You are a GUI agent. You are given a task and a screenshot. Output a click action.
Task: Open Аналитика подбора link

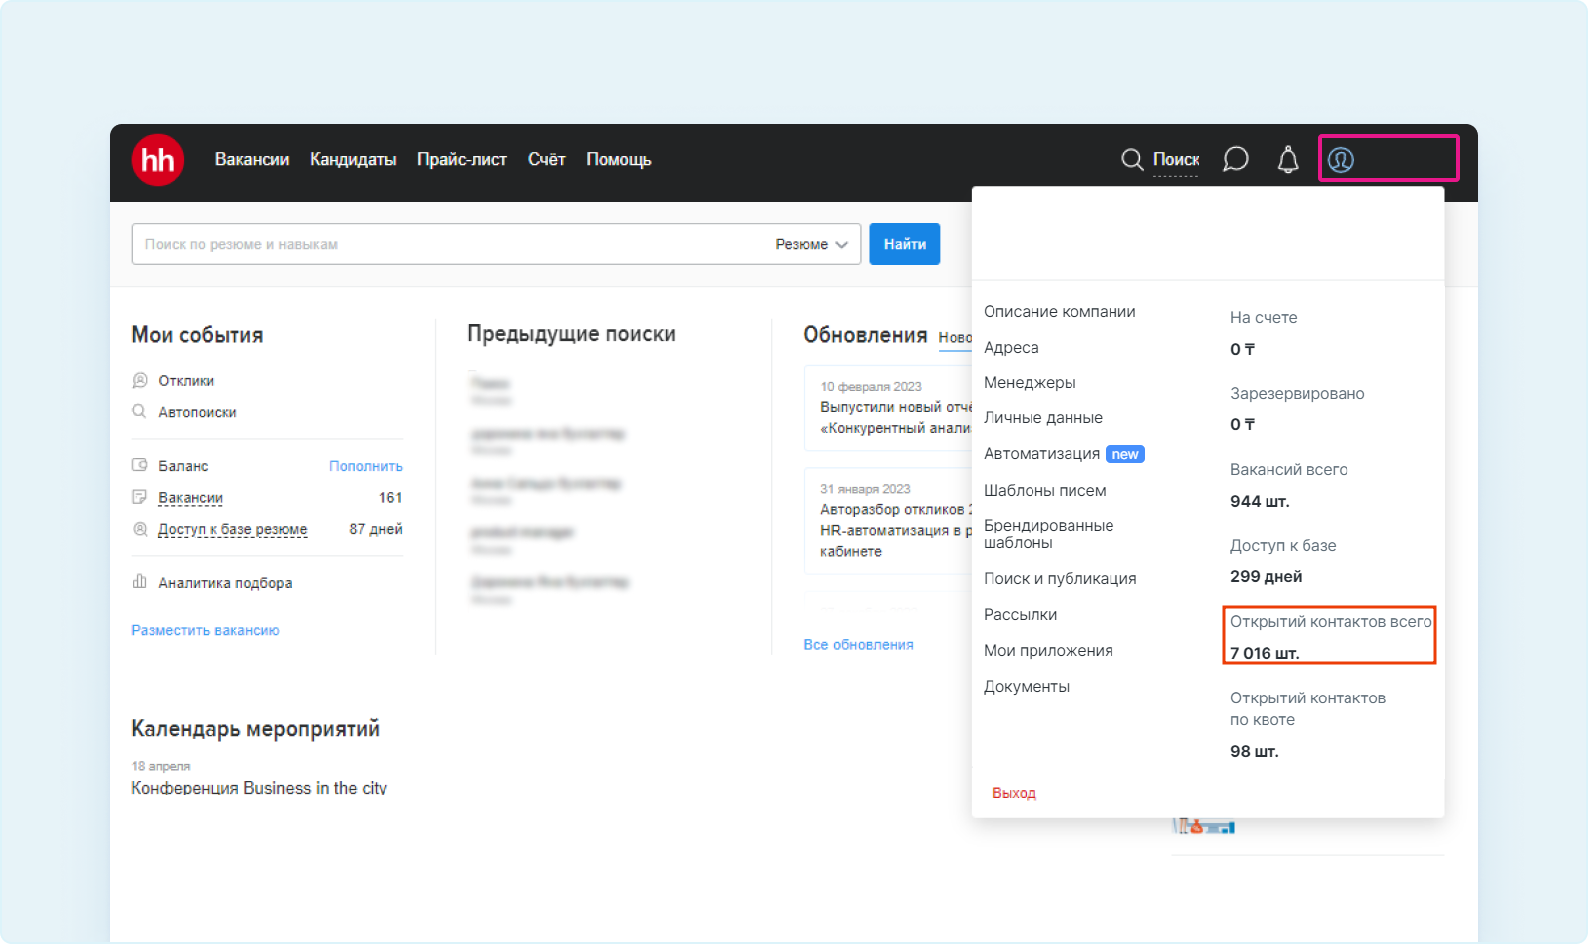pyautogui.click(x=225, y=583)
